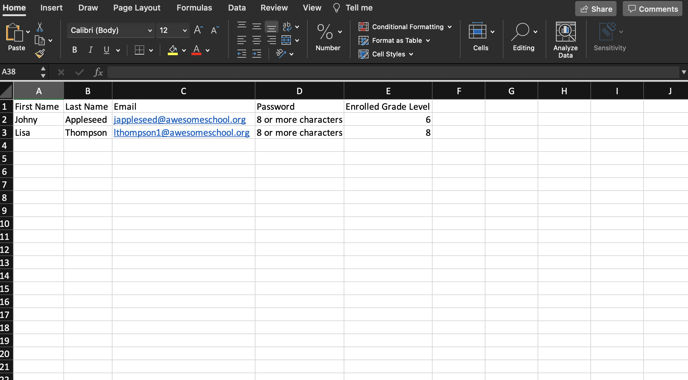Click the Copy icon
Image resolution: width=688 pixels, height=380 pixels.
click(39, 40)
